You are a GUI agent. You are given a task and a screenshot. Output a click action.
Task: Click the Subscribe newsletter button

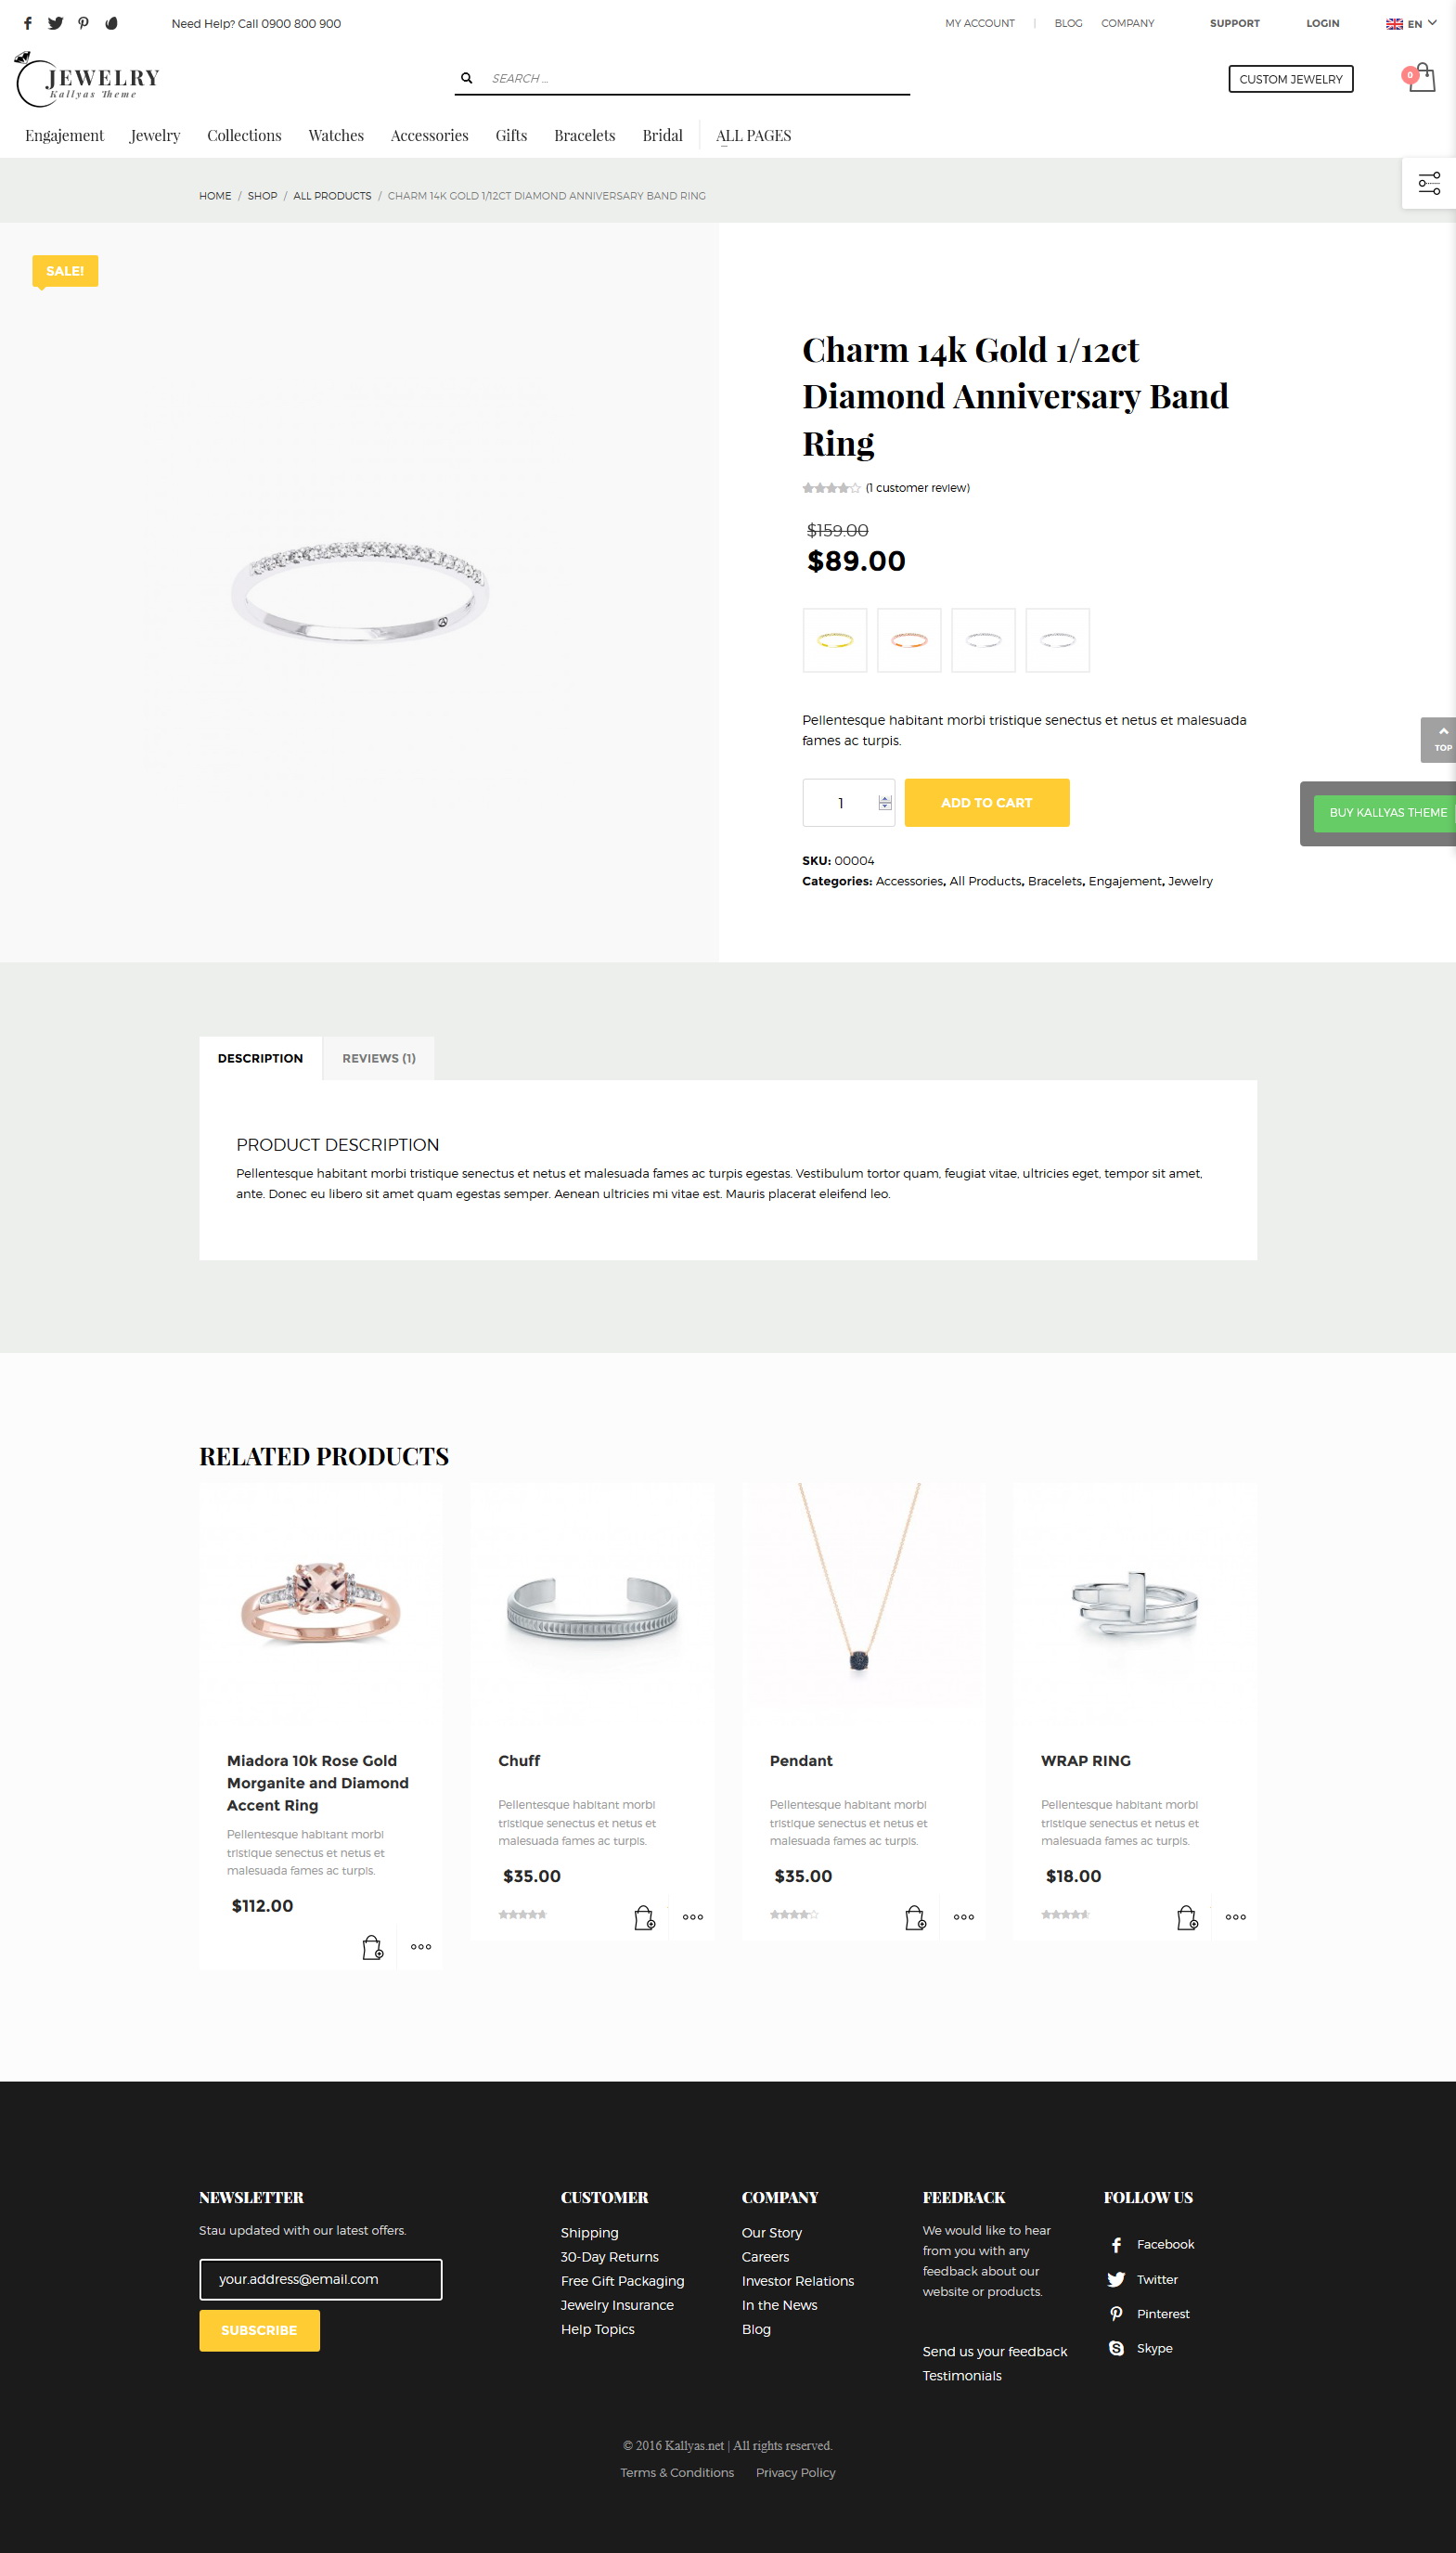259,2330
